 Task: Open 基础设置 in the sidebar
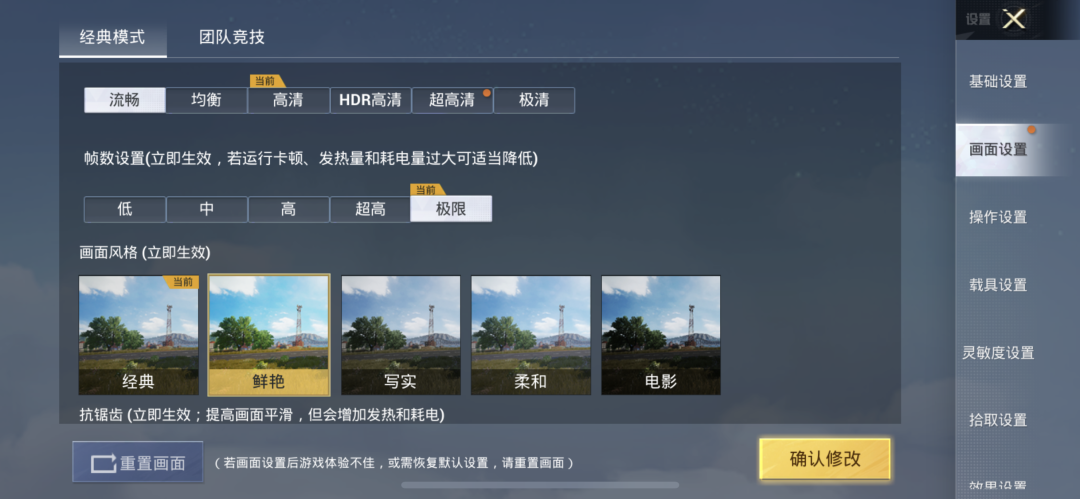pyautogui.click(x=998, y=82)
